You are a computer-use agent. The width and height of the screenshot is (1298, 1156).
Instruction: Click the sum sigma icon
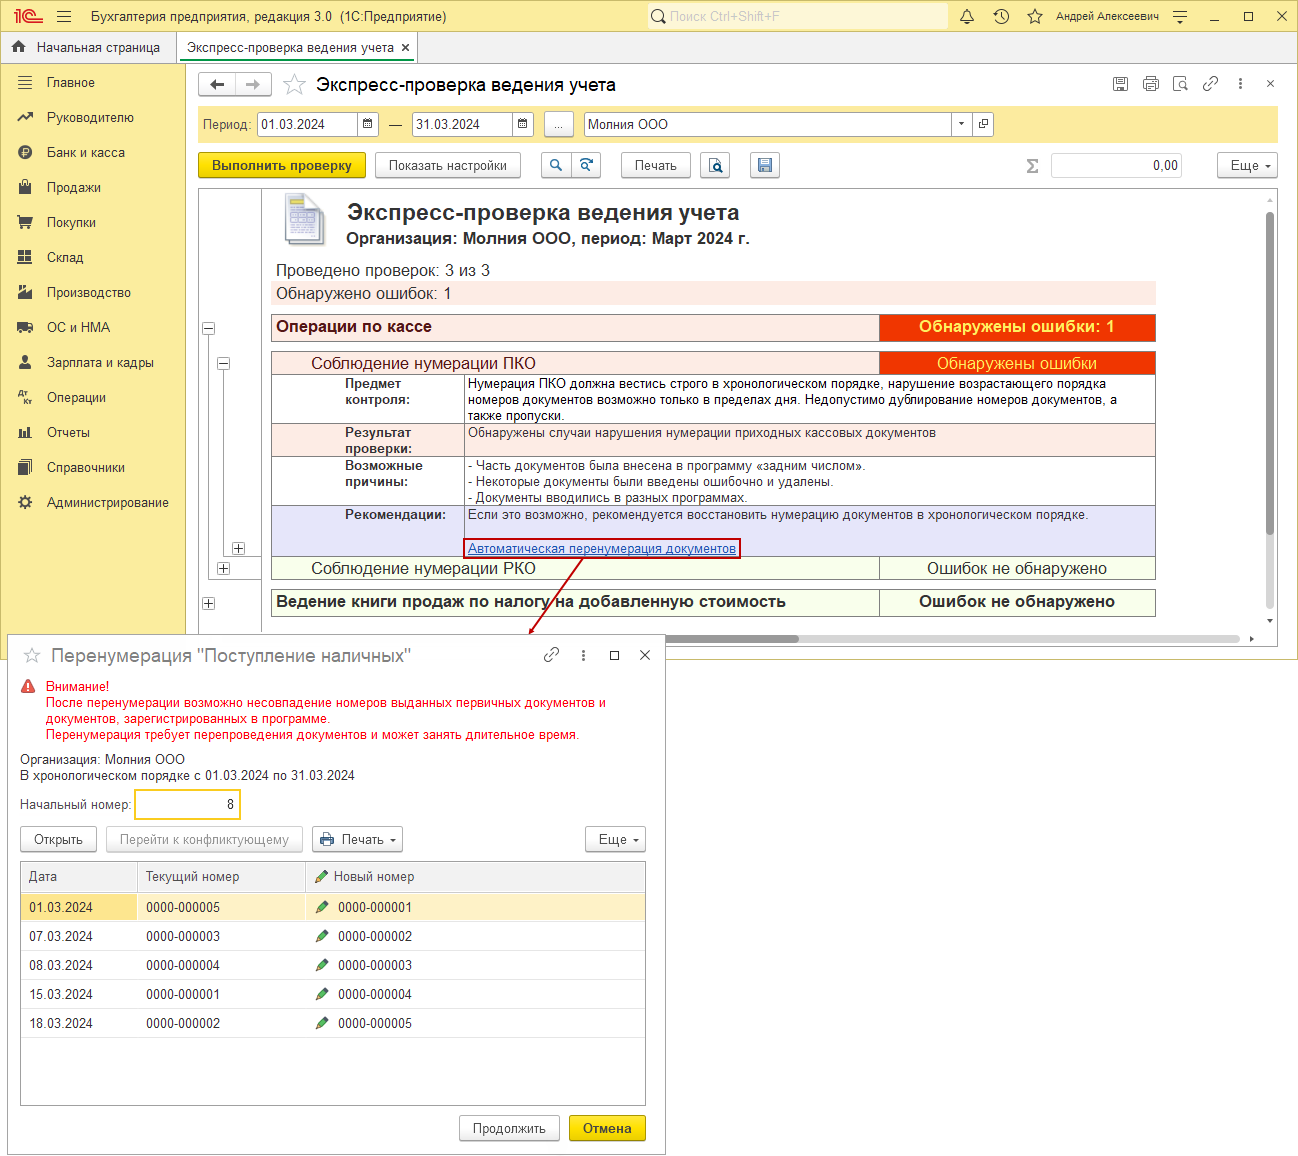click(1033, 166)
